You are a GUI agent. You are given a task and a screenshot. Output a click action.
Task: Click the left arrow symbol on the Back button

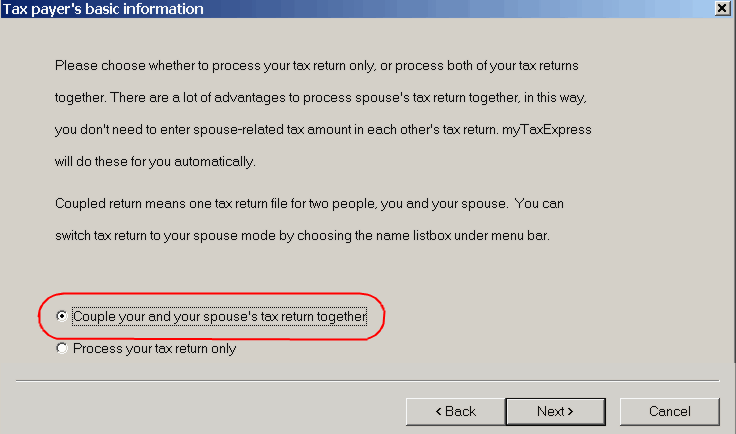click(438, 411)
